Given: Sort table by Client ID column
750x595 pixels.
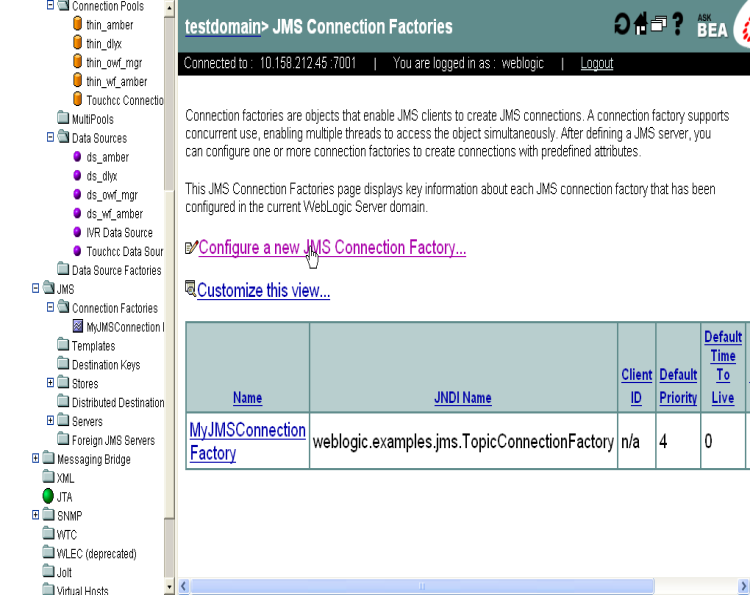Looking at the screenshot, I should tap(637, 386).
